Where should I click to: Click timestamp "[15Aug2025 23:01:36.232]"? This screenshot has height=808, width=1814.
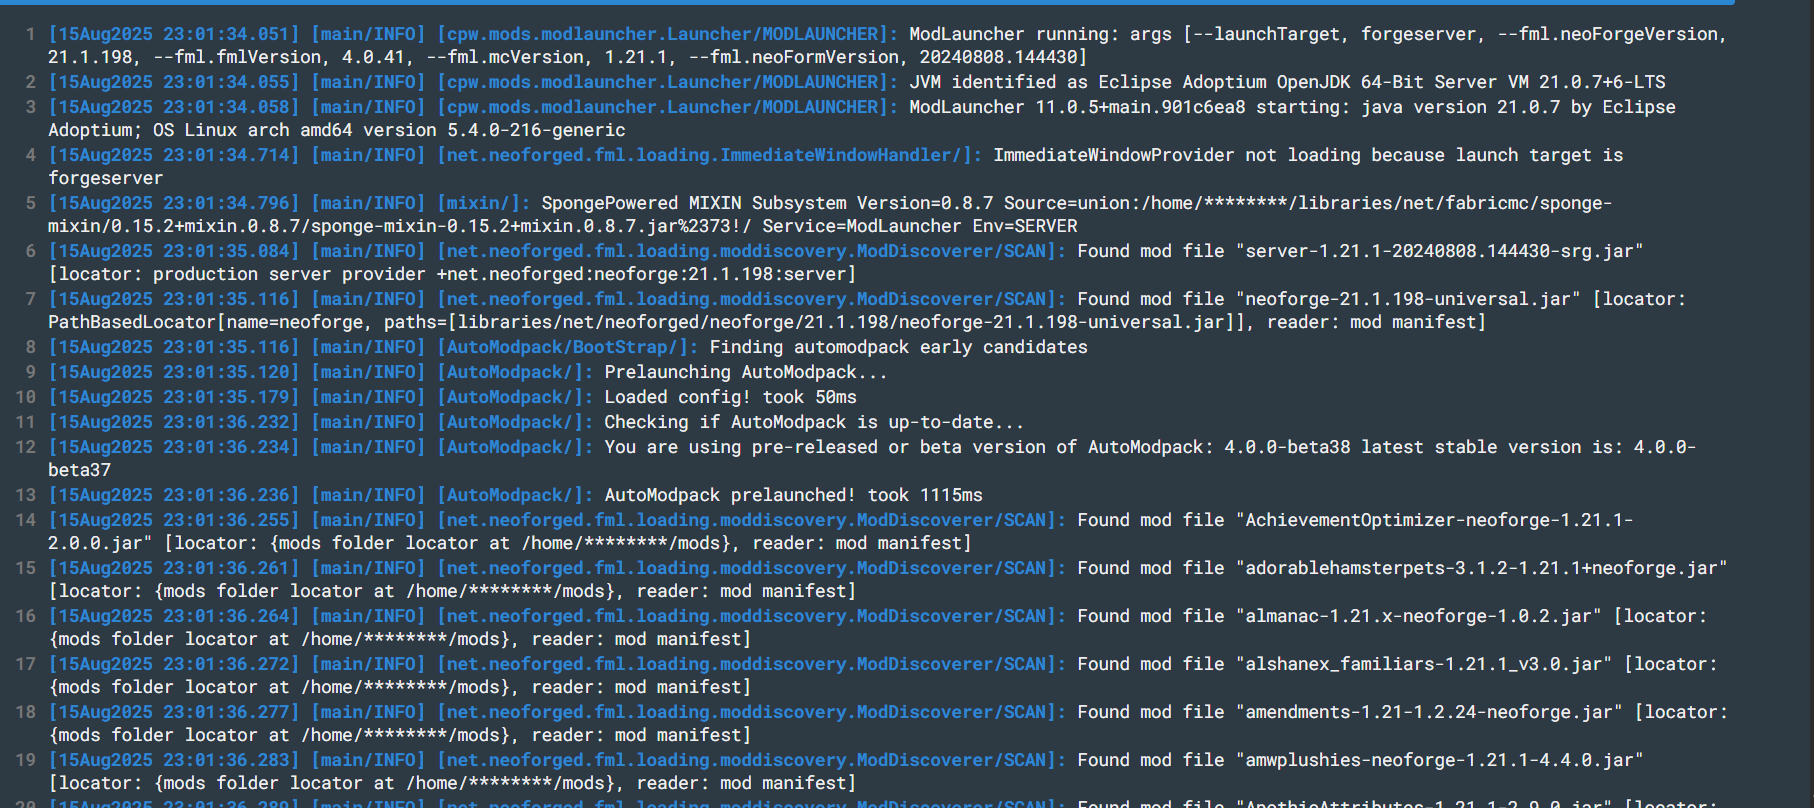pyautogui.click(x=174, y=422)
